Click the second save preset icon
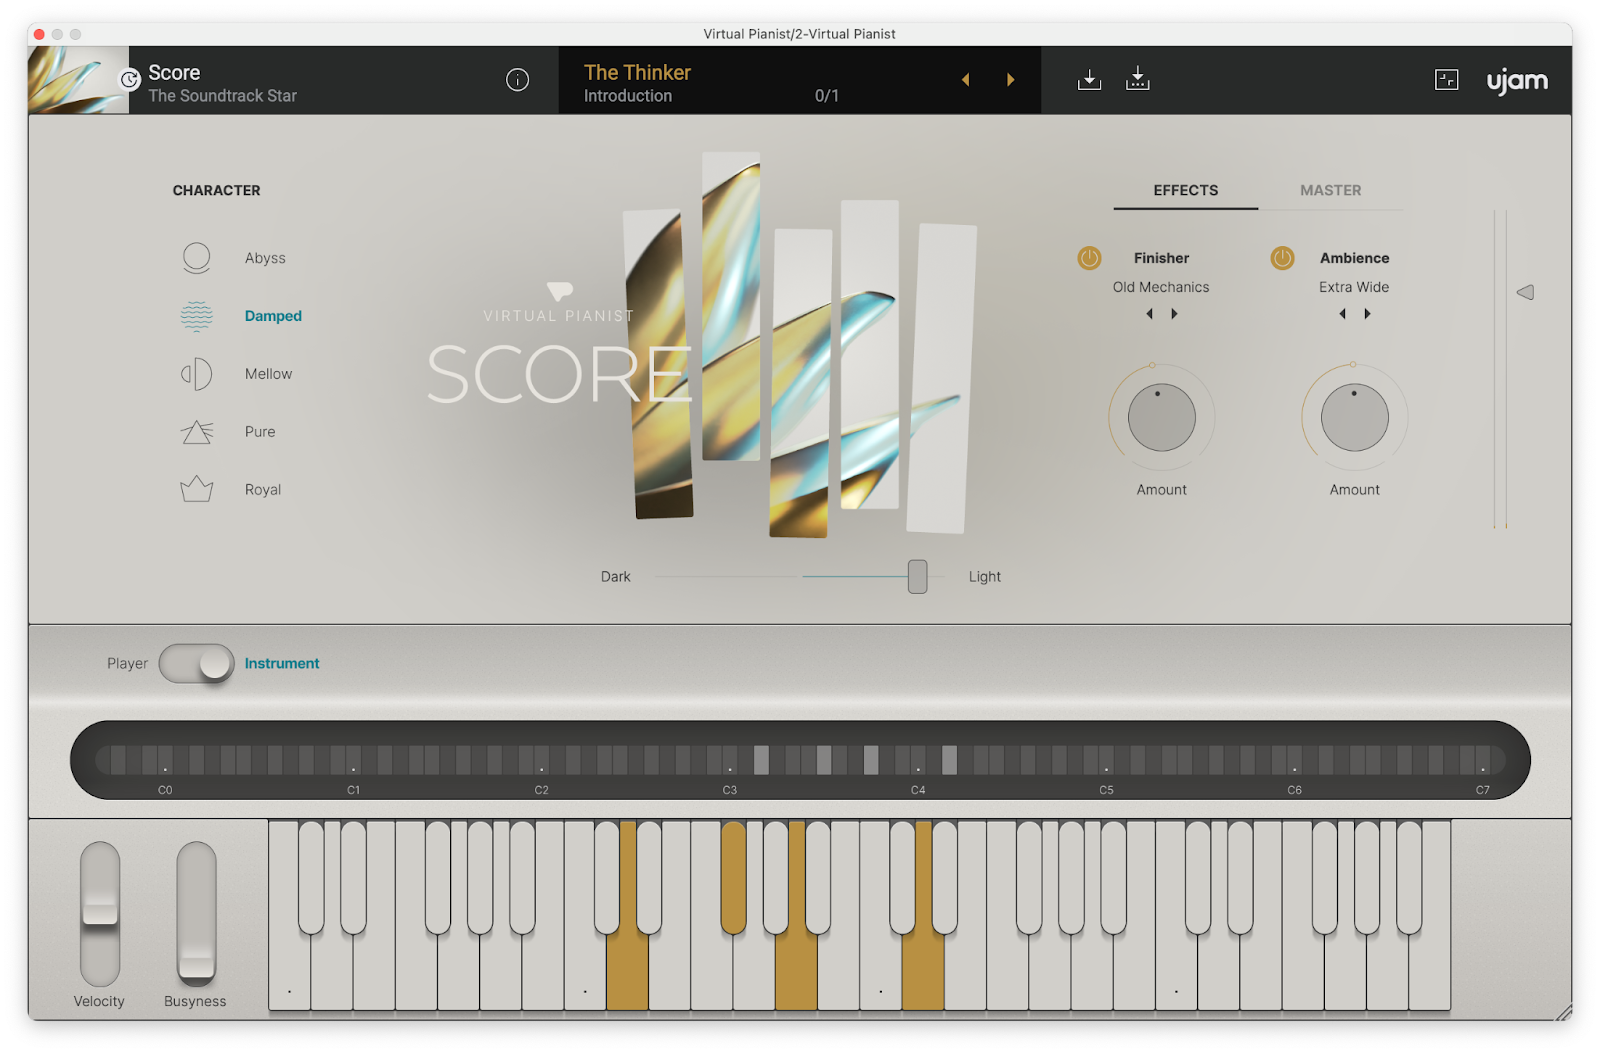1600x1053 pixels. click(x=1138, y=80)
